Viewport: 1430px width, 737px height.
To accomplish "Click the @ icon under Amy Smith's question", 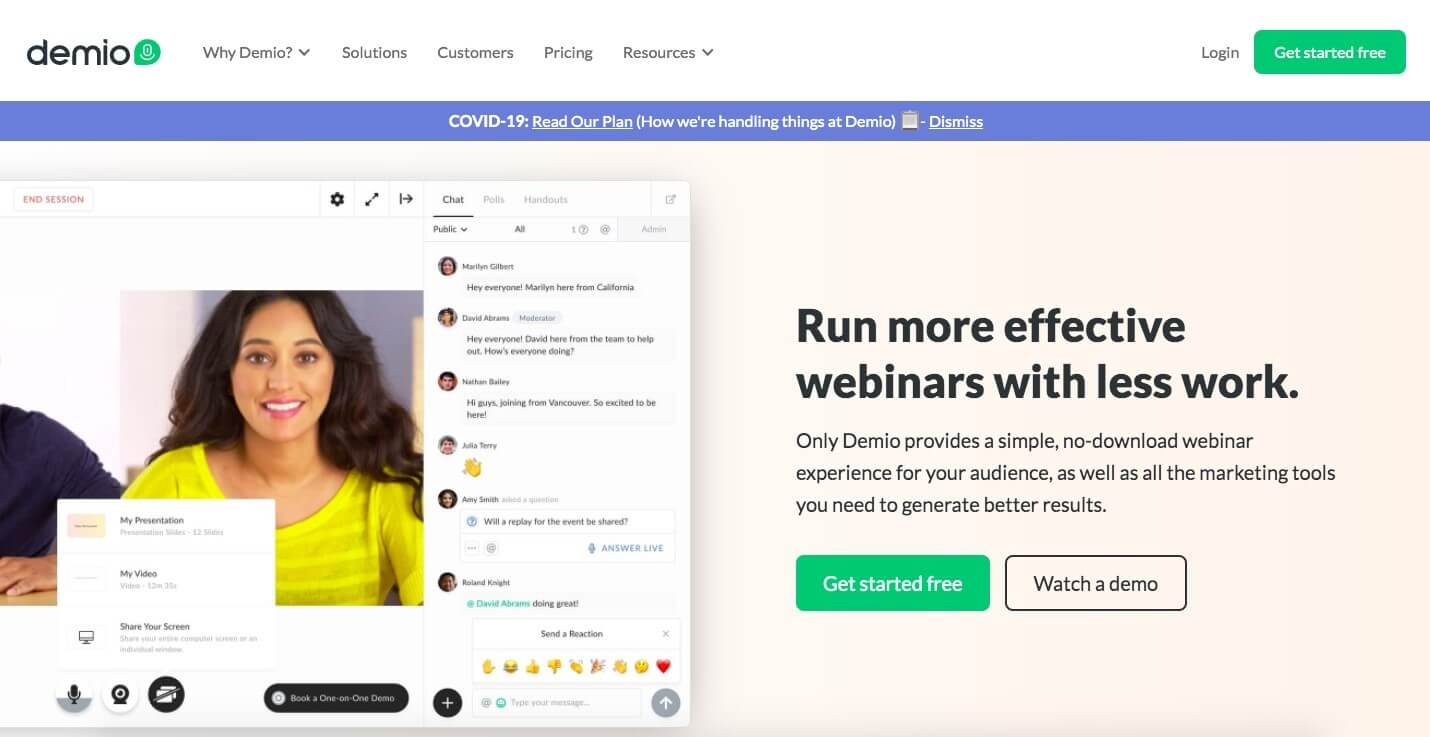I will coord(491,548).
